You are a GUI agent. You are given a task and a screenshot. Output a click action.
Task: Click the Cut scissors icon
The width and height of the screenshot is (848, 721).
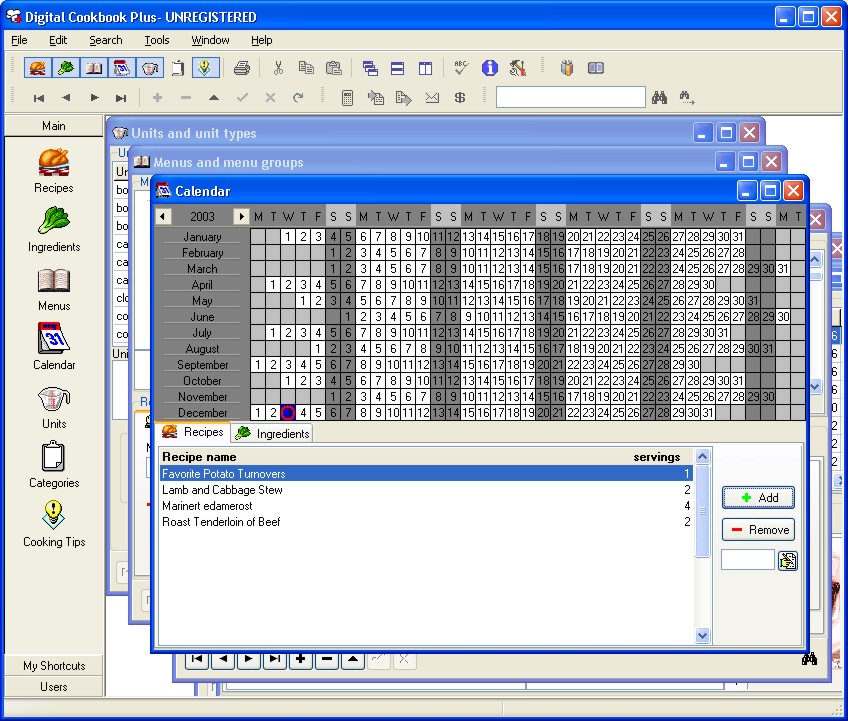(278, 68)
